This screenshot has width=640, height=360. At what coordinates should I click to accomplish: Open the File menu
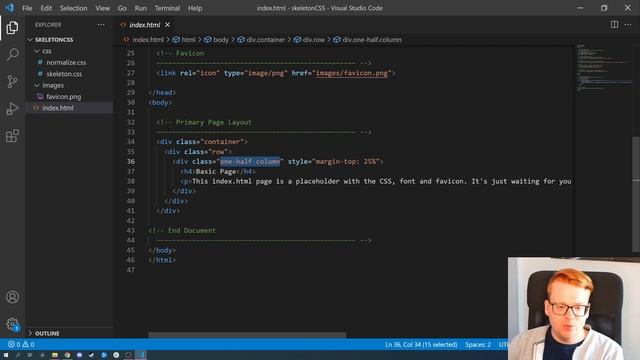tap(27, 8)
